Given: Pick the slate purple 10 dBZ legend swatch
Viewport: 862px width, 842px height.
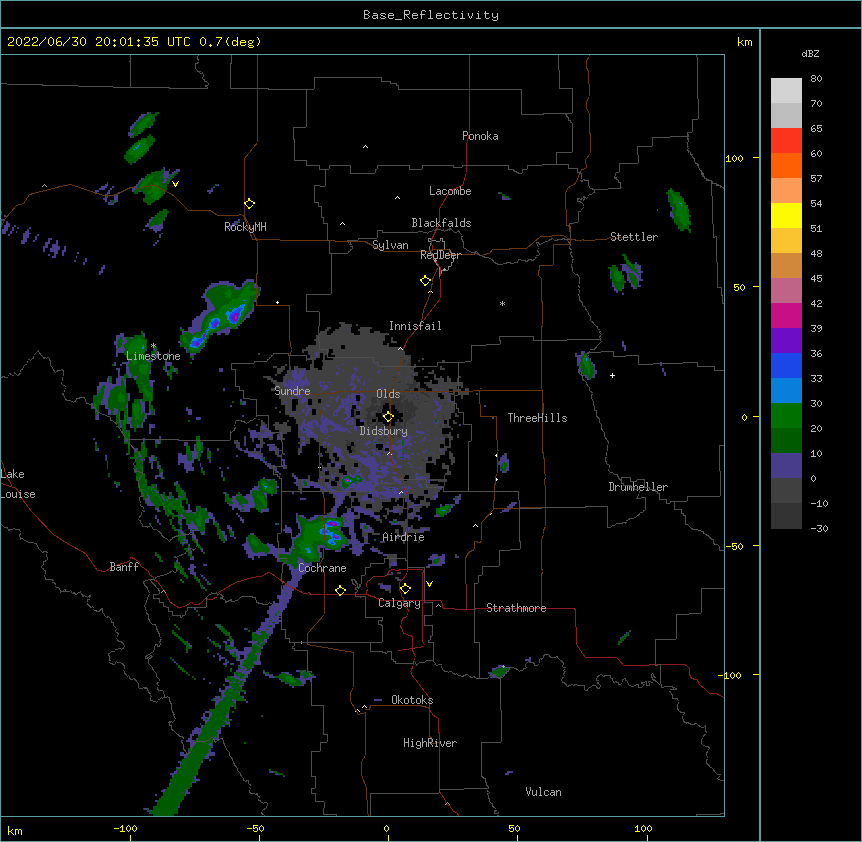Looking at the screenshot, I should point(786,466).
